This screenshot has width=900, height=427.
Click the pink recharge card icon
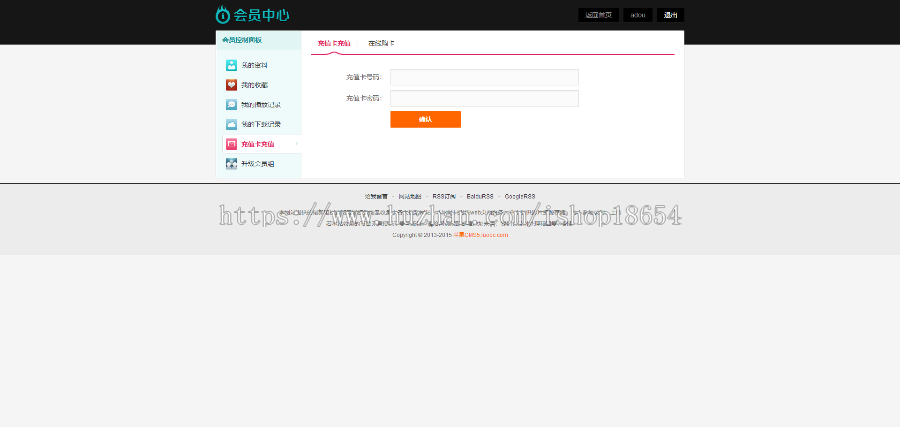coord(231,144)
